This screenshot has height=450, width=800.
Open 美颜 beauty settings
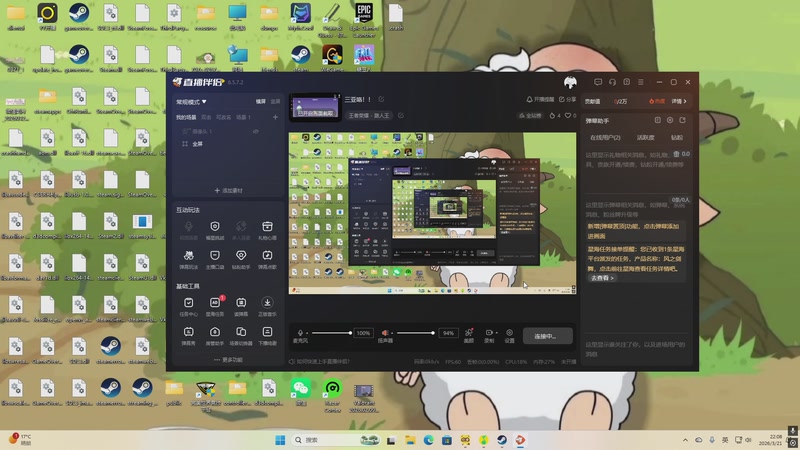pos(468,335)
